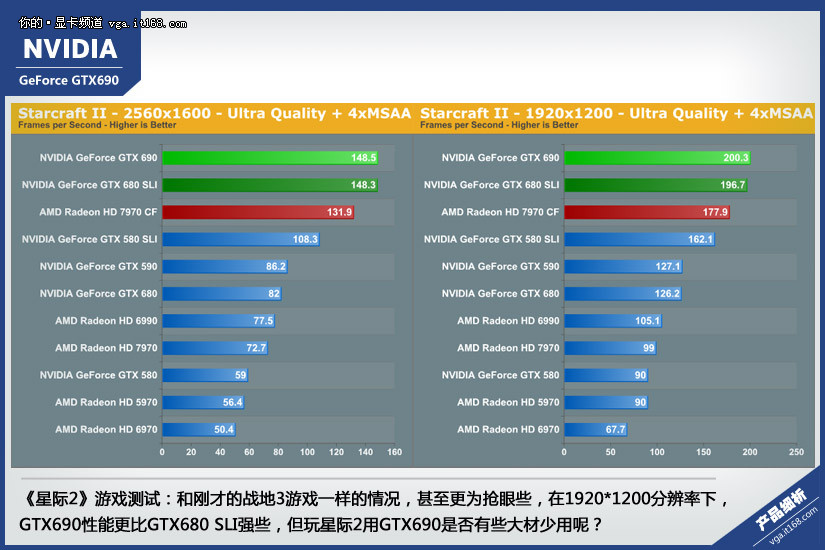Screen dimensions: 825x550
Task: Click the left chart's NVIDIA GeForce GTX 590 label
Action: pos(98,266)
